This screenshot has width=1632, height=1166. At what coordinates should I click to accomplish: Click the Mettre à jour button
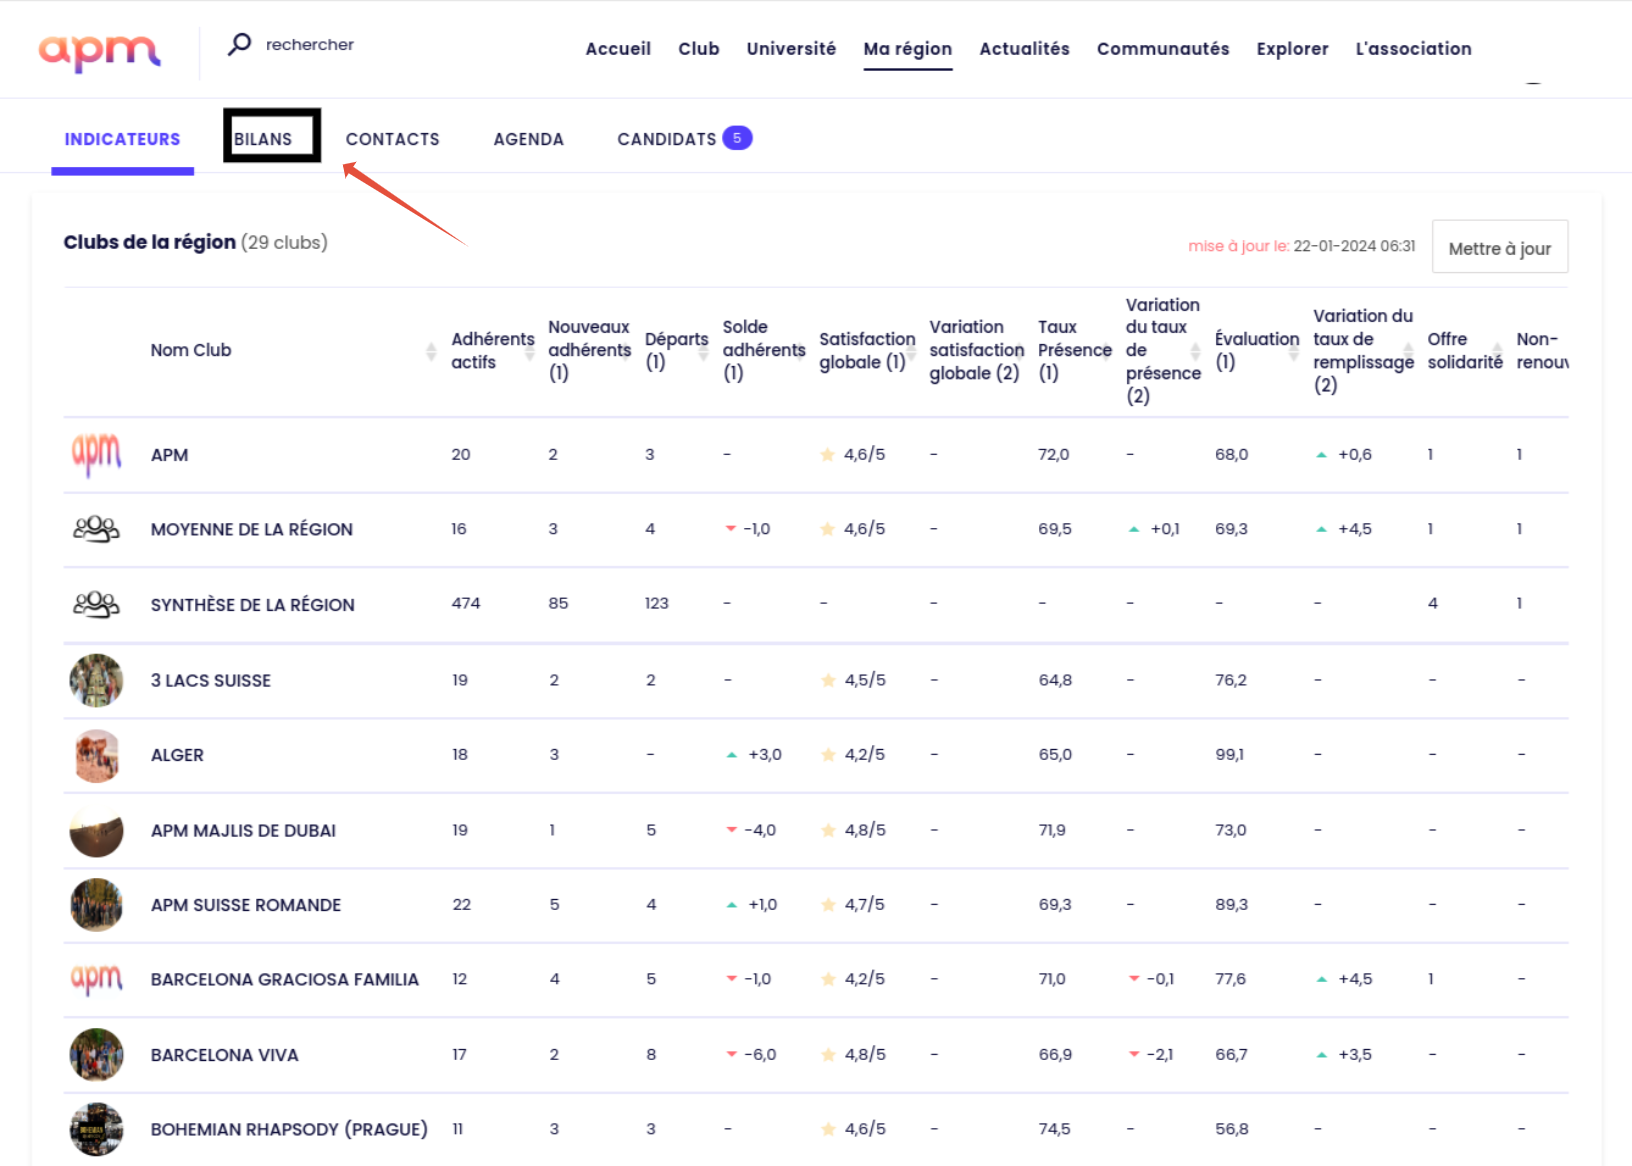click(x=1499, y=247)
